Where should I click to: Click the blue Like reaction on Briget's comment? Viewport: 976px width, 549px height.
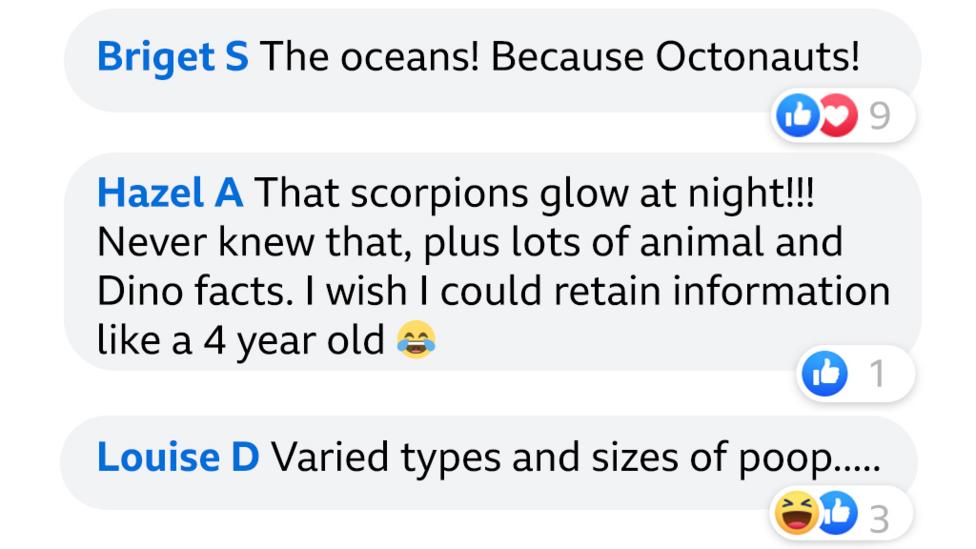point(797,117)
